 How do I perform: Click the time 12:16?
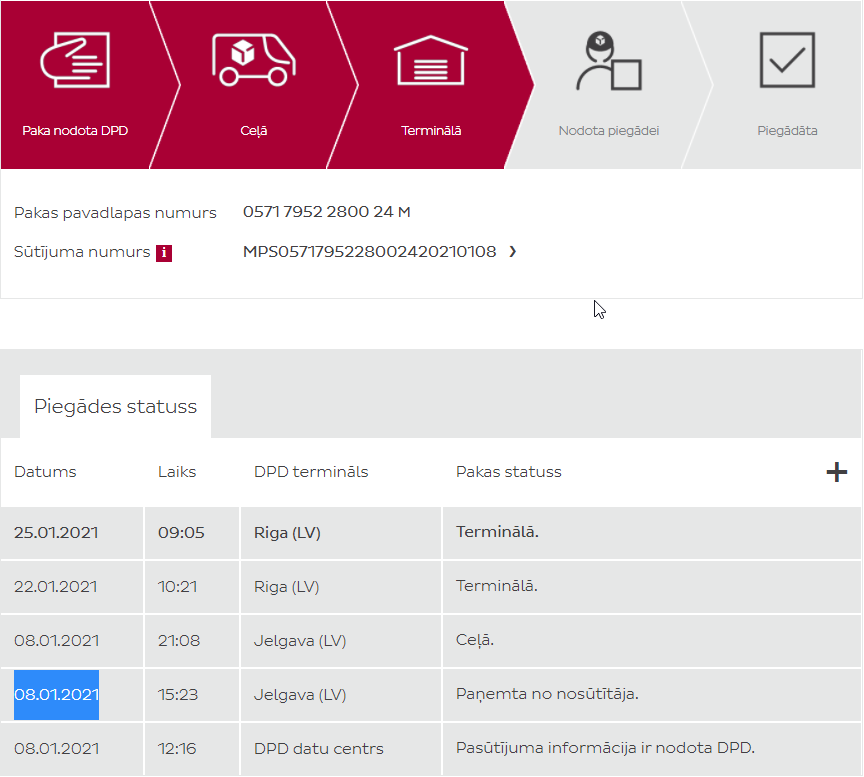click(x=177, y=748)
